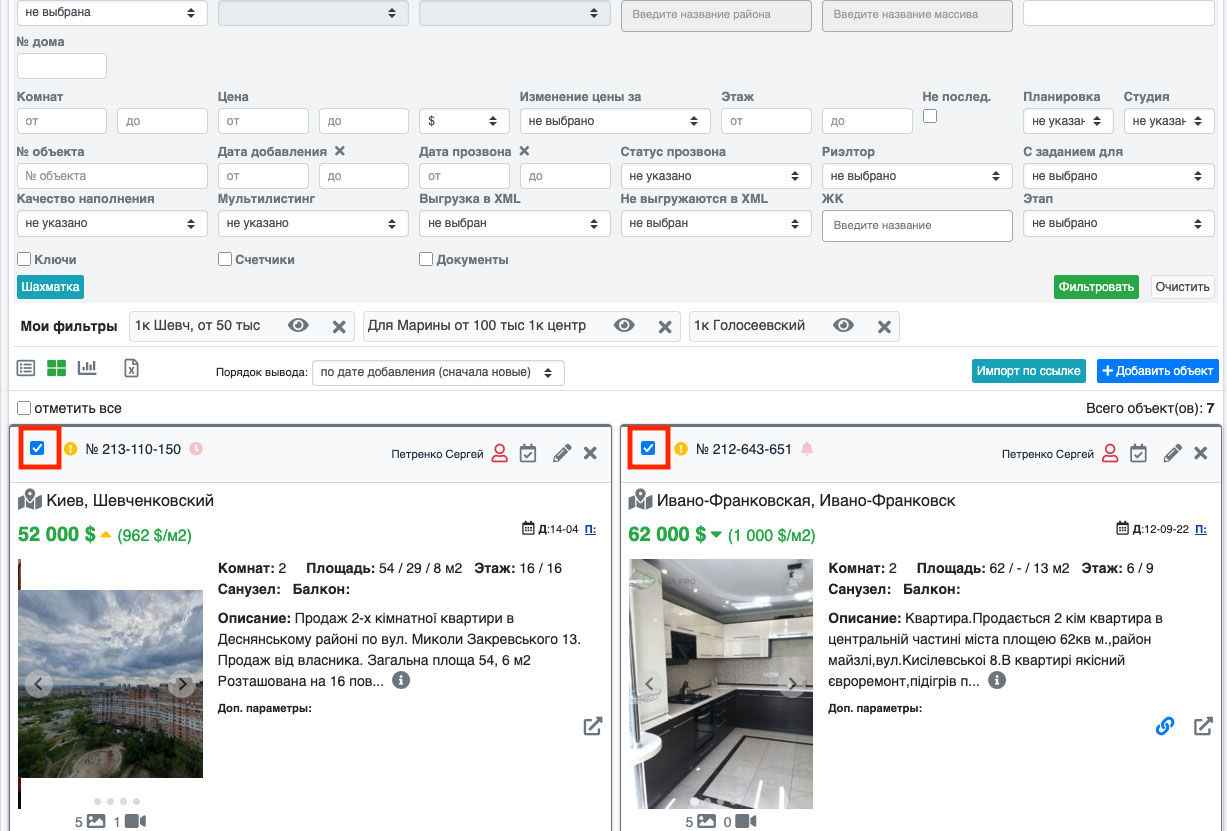Open Kiev listing in external window icon

[593, 727]
